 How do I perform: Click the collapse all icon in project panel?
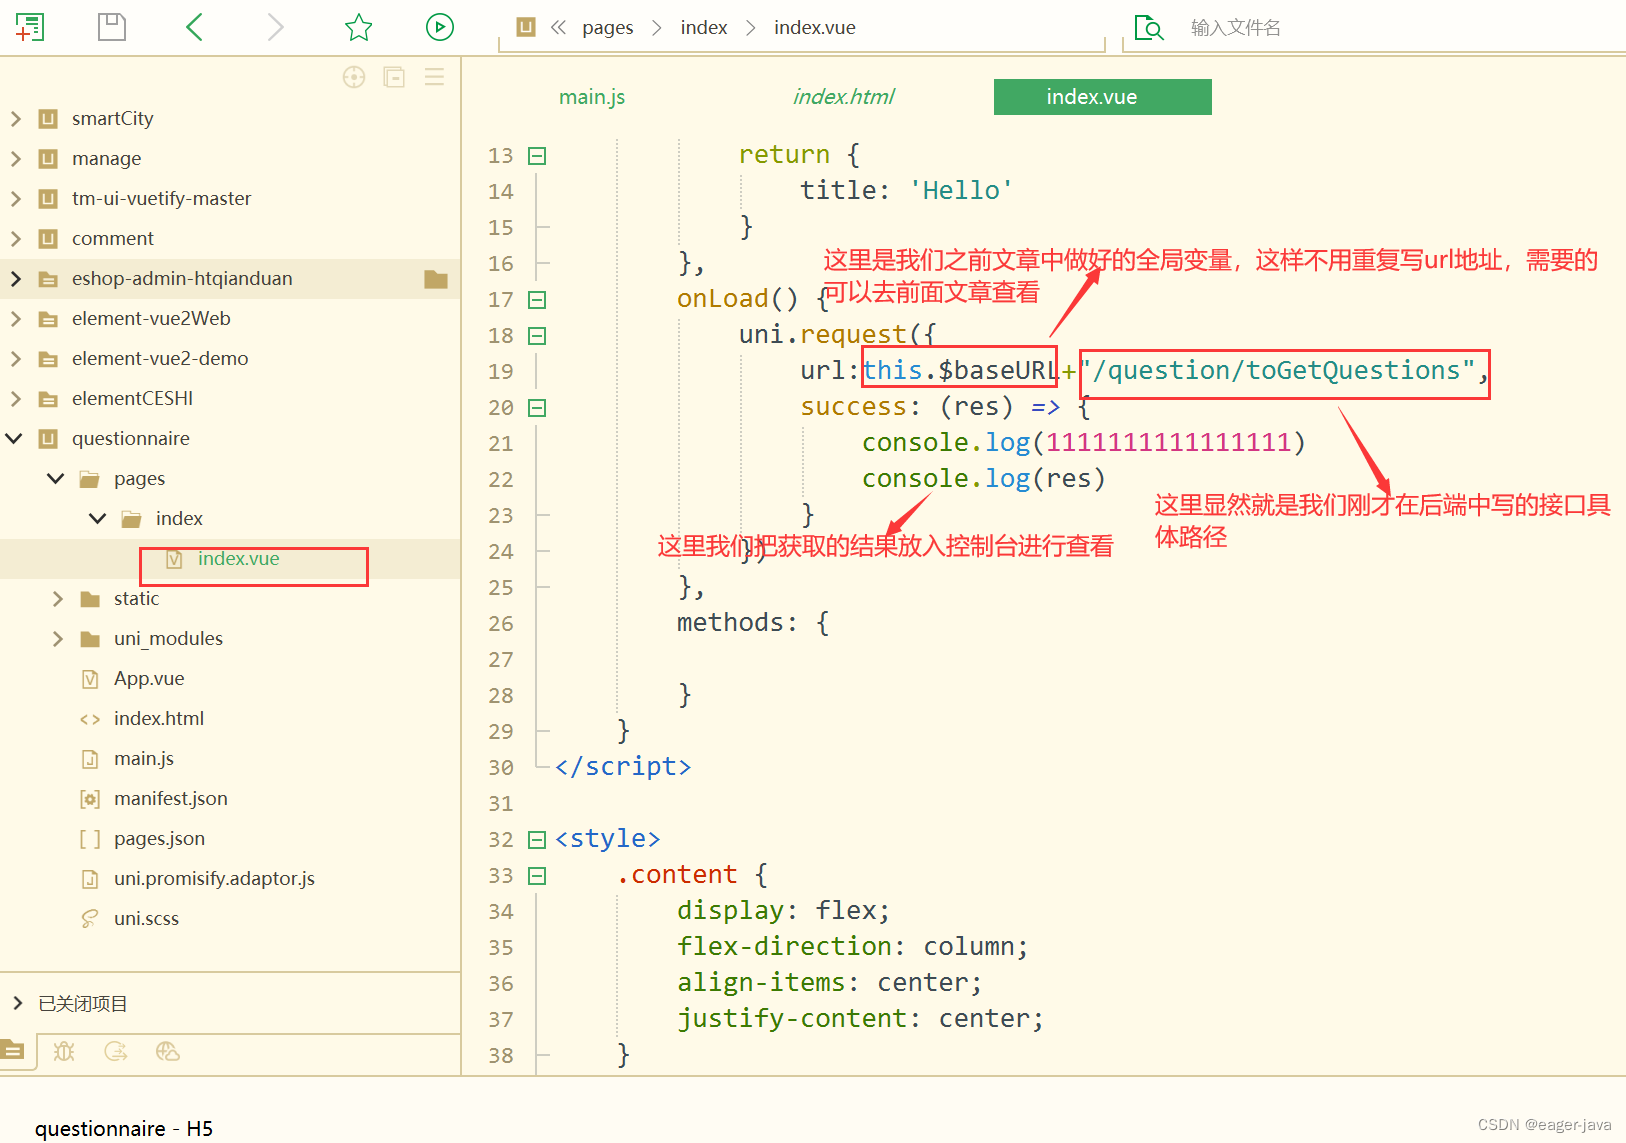tap(394, 77)
